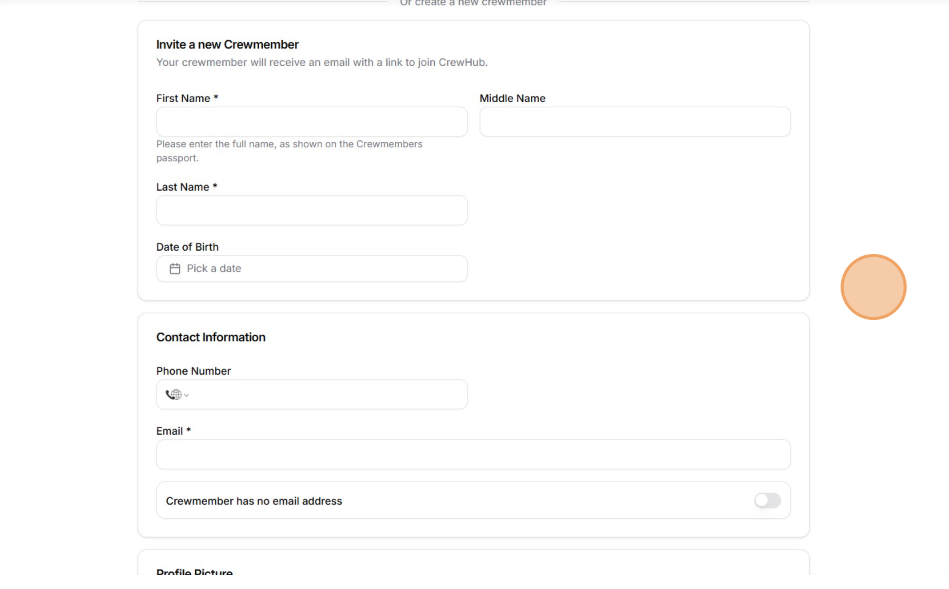Image resolution: width=949 pixels, height=589 pixels.
Task: Toggle 'Crewmember has no email address' switch
Action: click(767, 501)
